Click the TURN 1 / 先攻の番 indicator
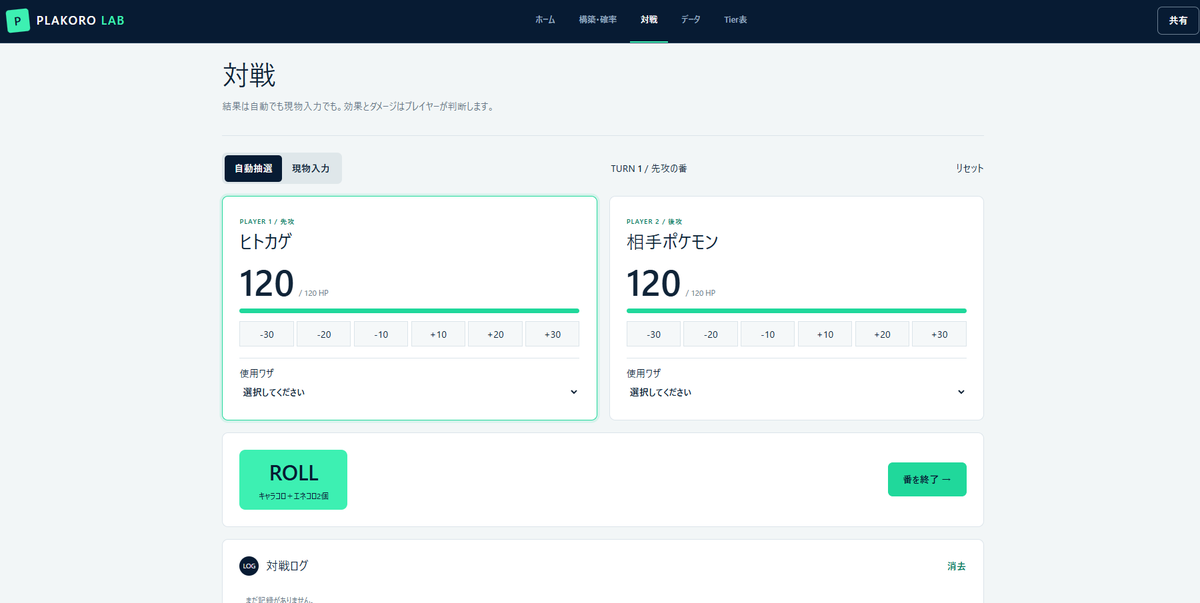Viewport: 1200px width, 603px height. point(649,168)
